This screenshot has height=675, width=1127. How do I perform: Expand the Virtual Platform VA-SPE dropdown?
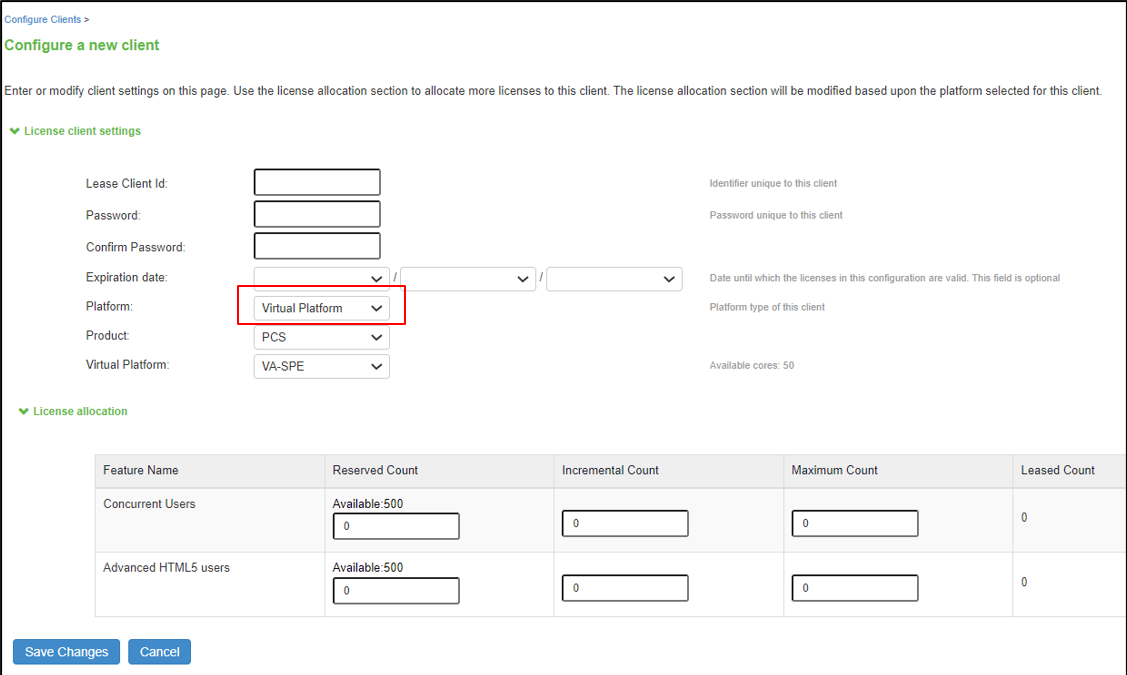321,367
